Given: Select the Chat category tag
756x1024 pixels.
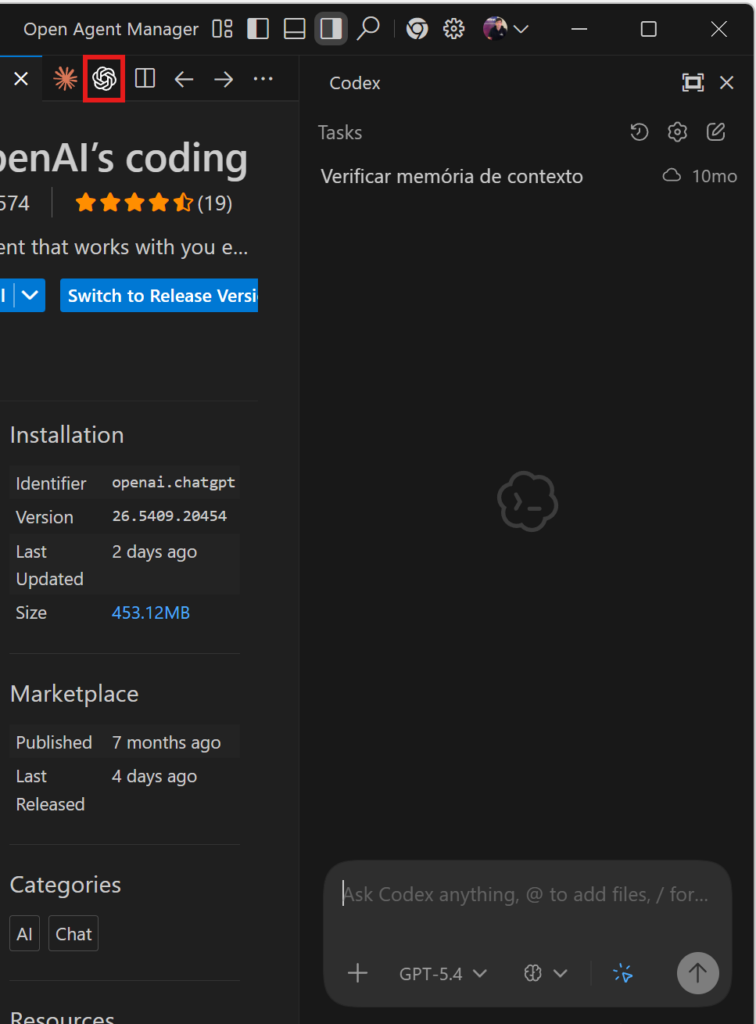Looking at the screenshot, I should [74, 934].
